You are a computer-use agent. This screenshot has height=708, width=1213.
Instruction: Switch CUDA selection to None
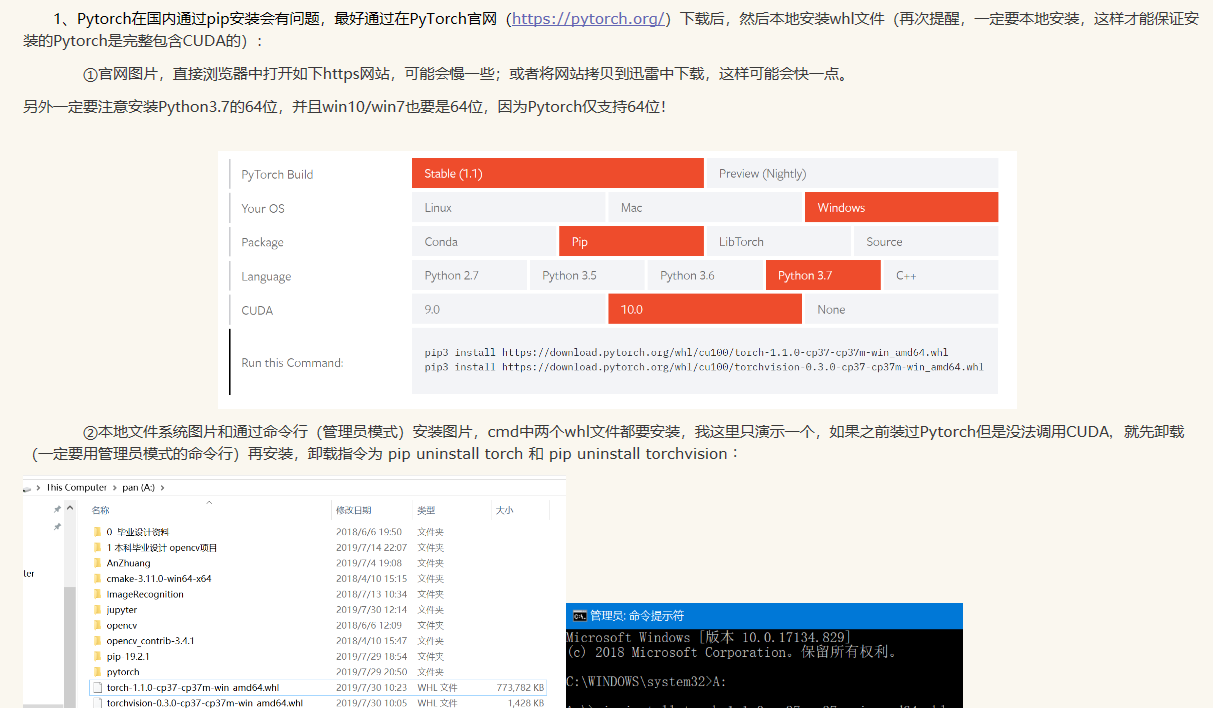(899, 308)
